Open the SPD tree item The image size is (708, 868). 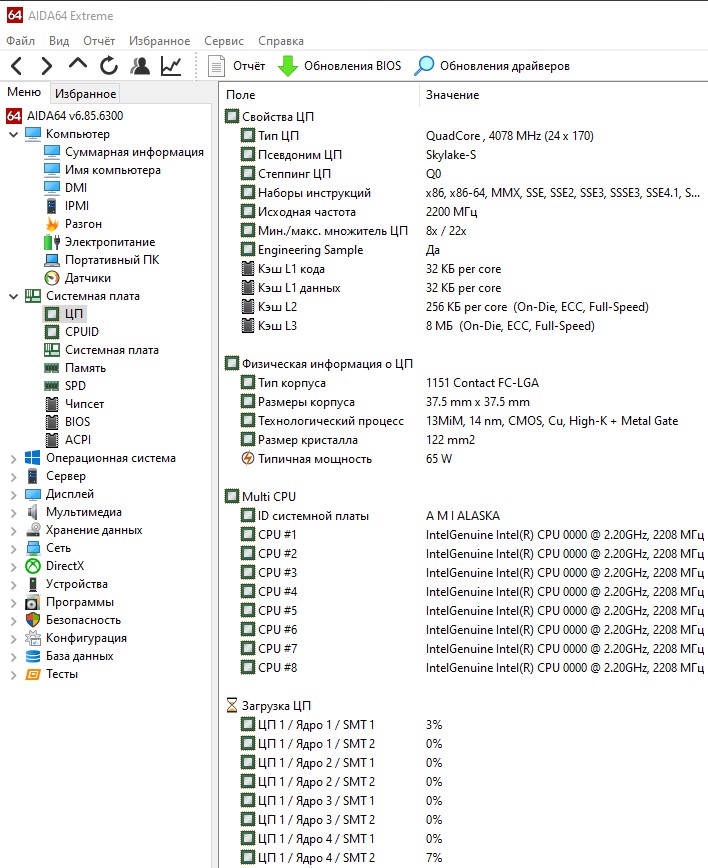(x=65, y=386)
